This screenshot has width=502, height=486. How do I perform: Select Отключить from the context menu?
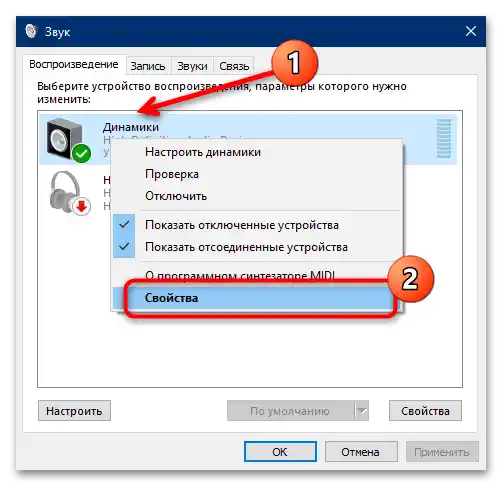176,196
